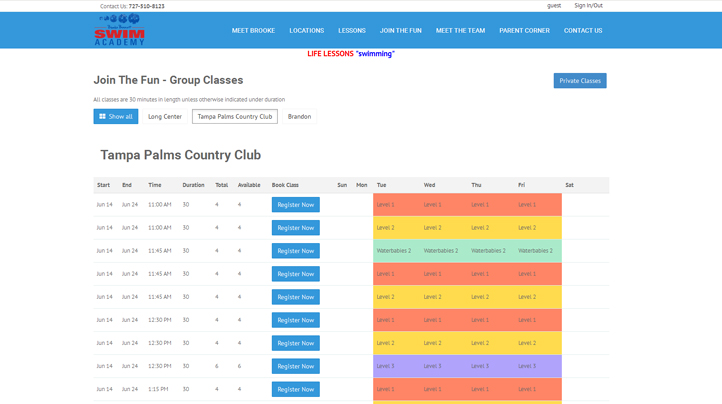
Task: Switch to the Brandon location filter
Action: 299,117
